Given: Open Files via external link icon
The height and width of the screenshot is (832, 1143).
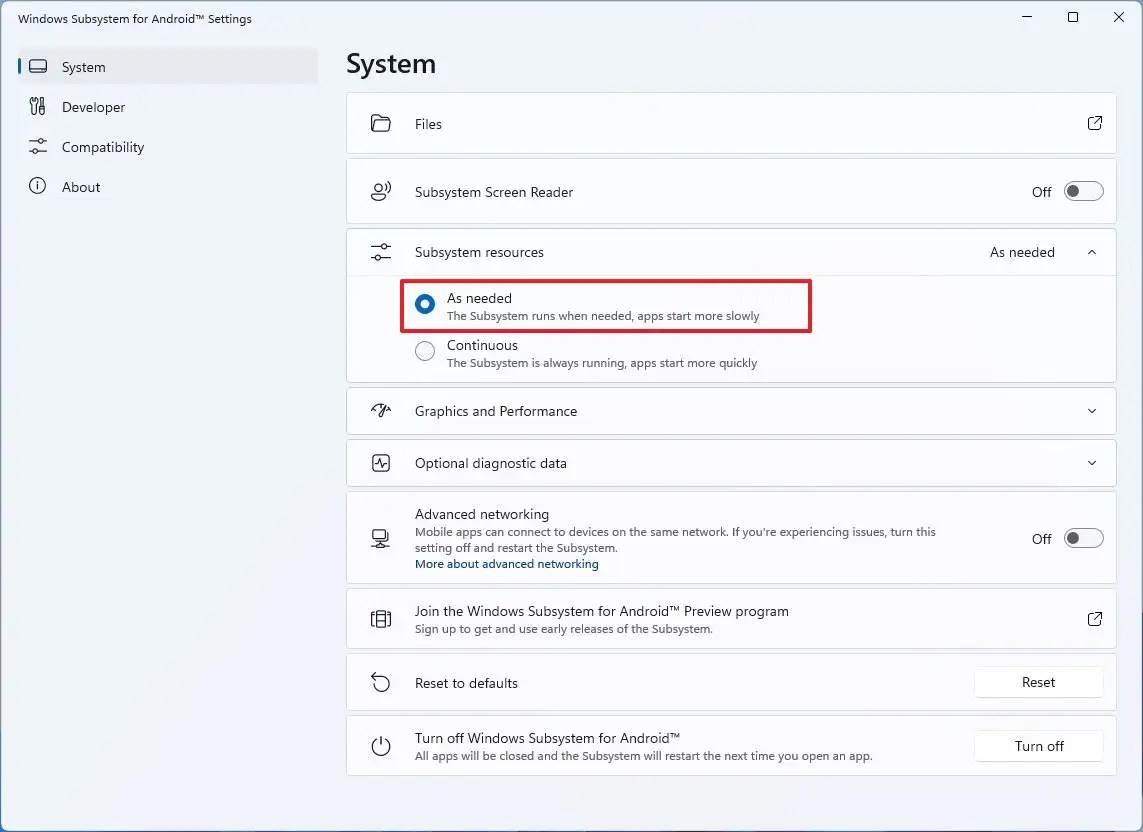Looking at the screenshot, I should 1094,123.
